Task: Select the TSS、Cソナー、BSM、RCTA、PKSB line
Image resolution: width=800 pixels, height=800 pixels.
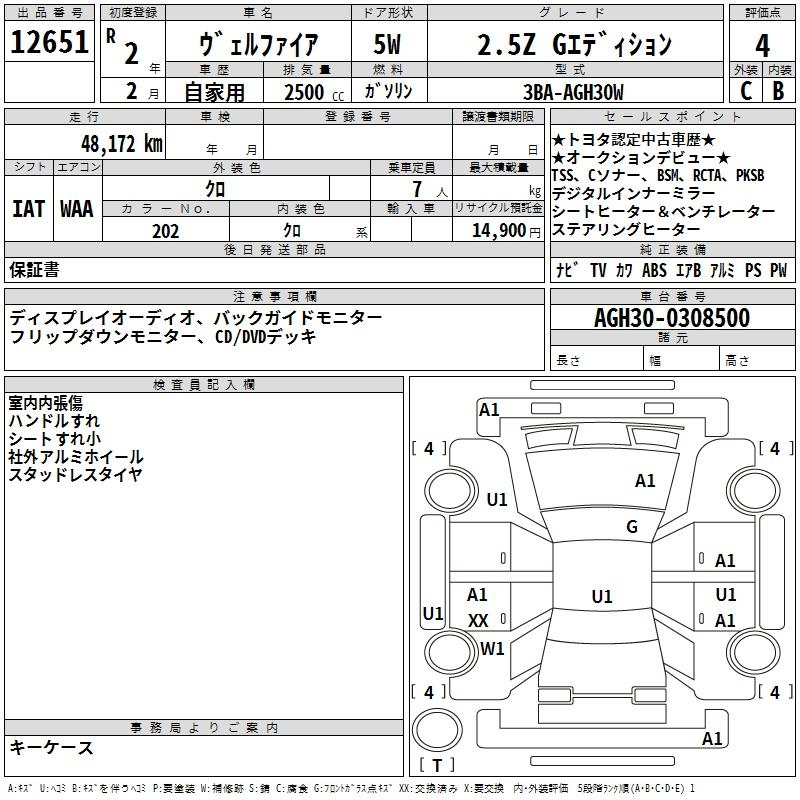Action: pyautogui.click(x=658, y=175)
